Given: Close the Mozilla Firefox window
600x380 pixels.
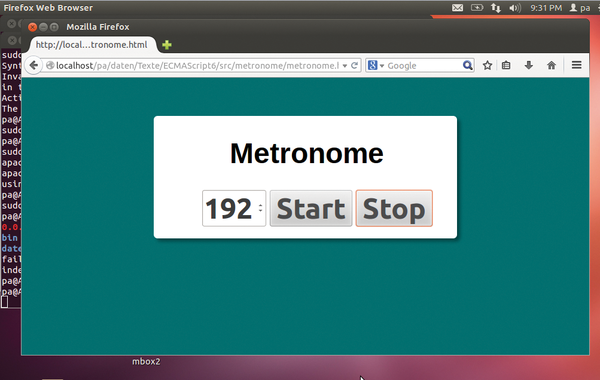Looking at the screenshot, I should 33,27.
